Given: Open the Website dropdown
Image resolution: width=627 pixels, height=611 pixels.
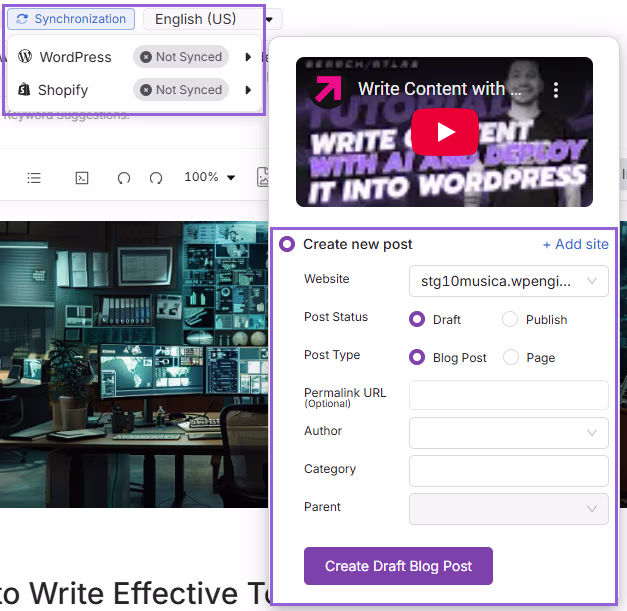Looking at the screenshot, I should pyautogui.click(x=508, y=282).
